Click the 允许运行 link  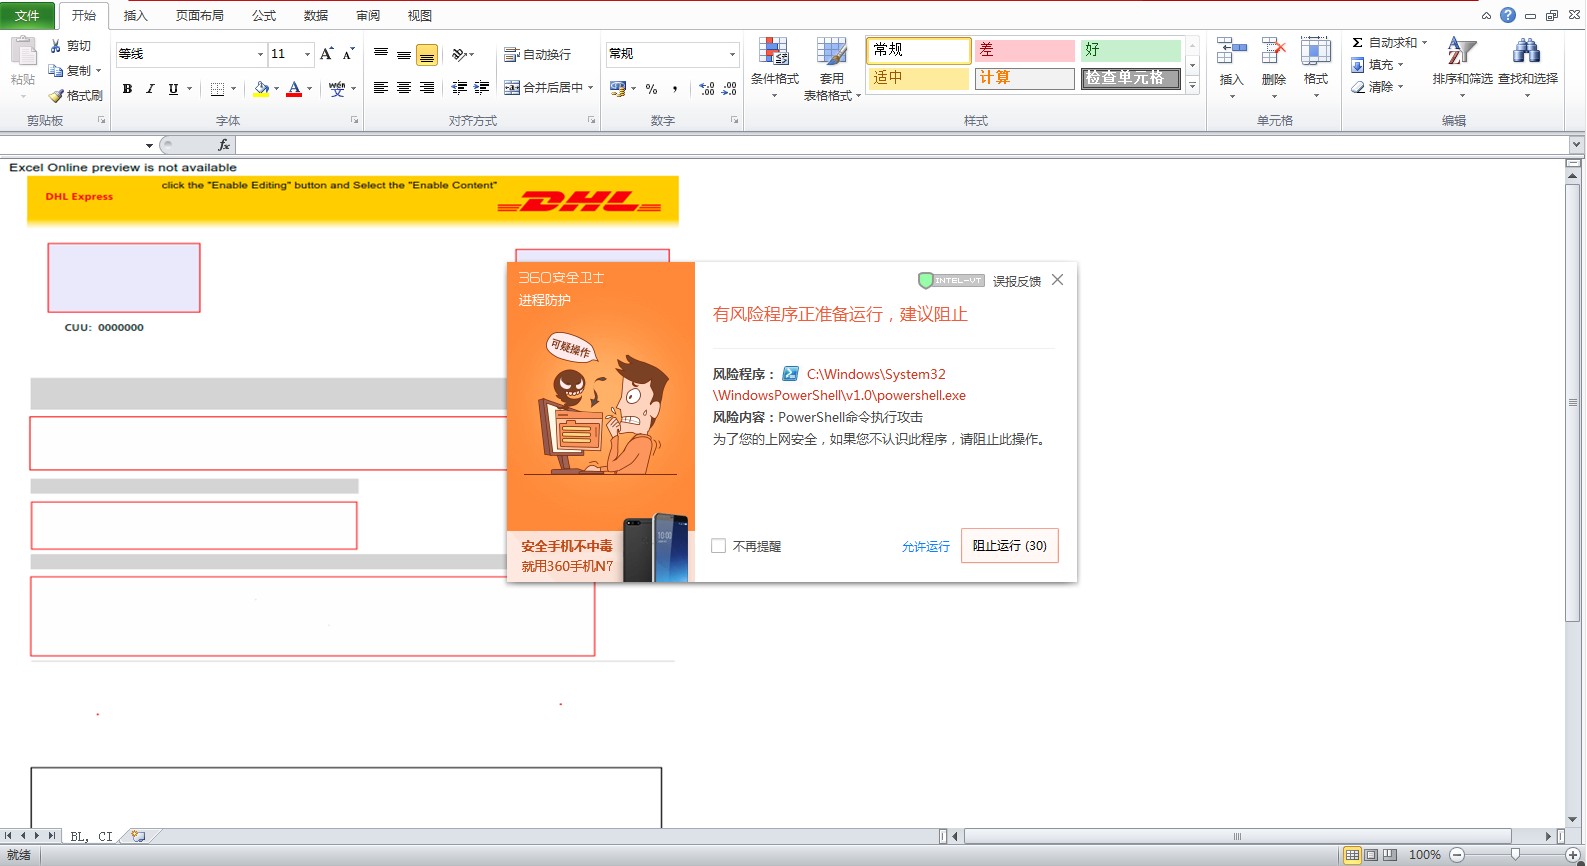[x=925, y=547]
